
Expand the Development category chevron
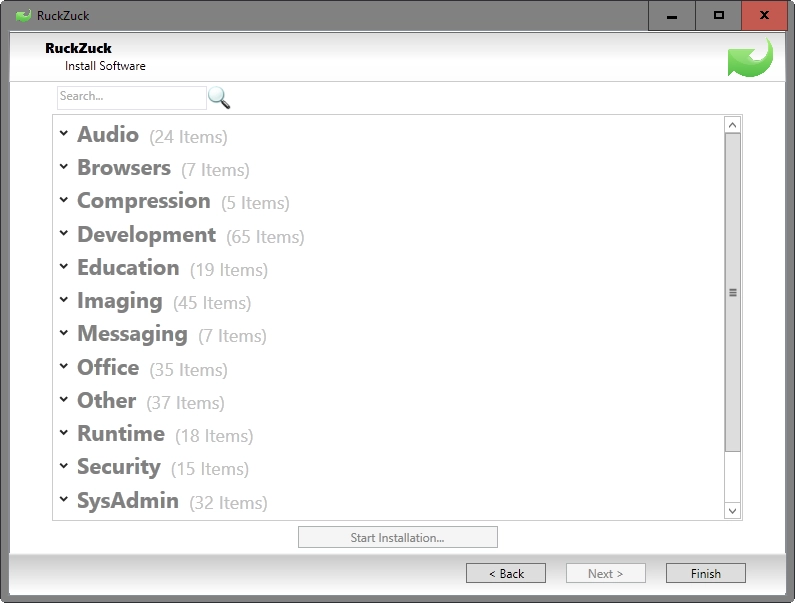click(x=64, y=233)
